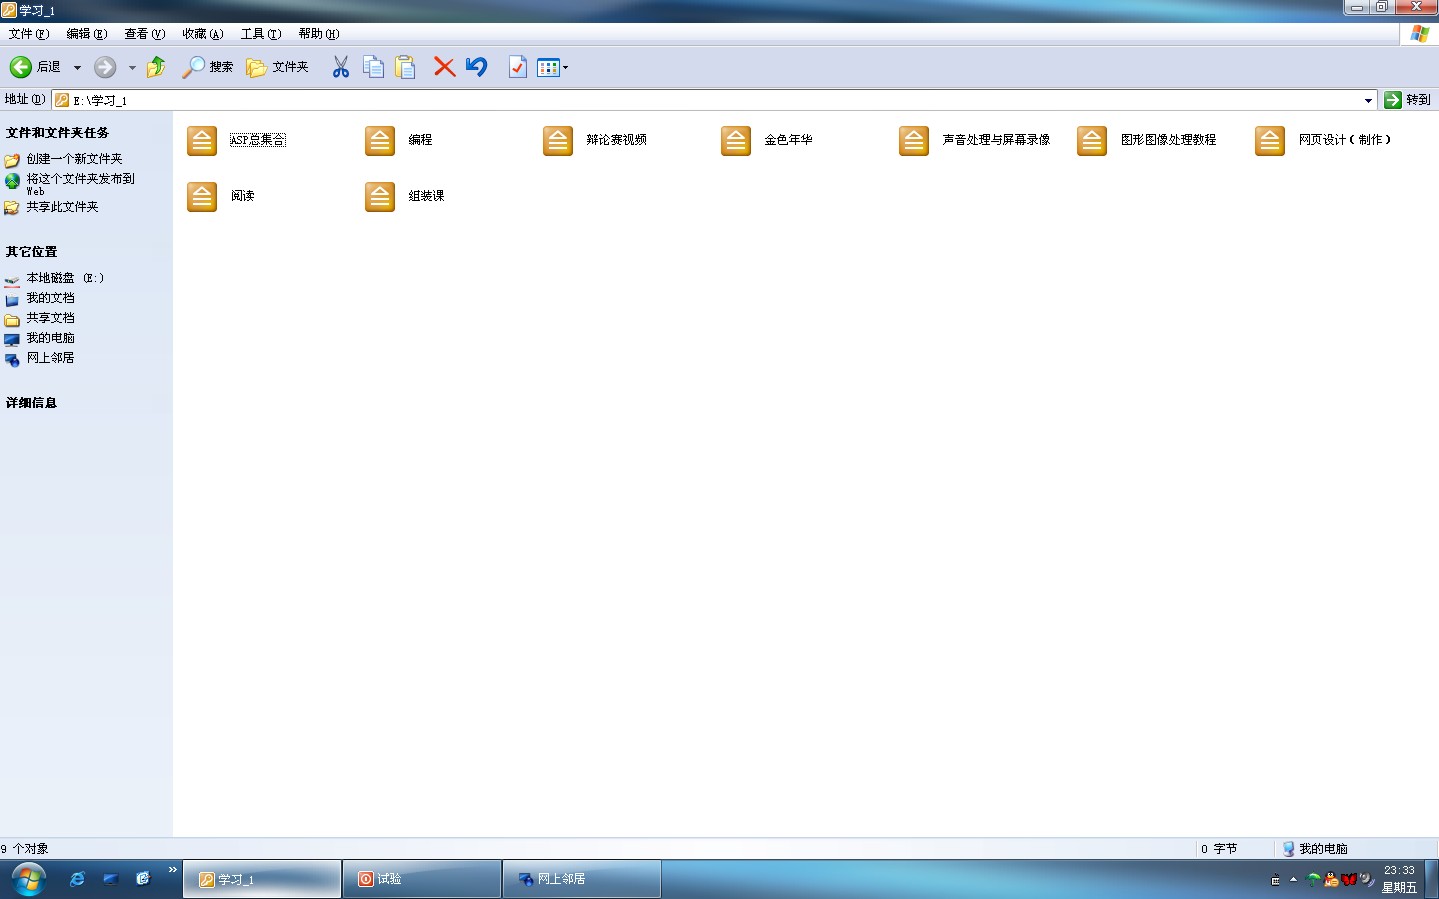The width and height of the screenshot is (1439, 899).
Task: Click the 转到 (Go) button
Action: click(1408, 100)
